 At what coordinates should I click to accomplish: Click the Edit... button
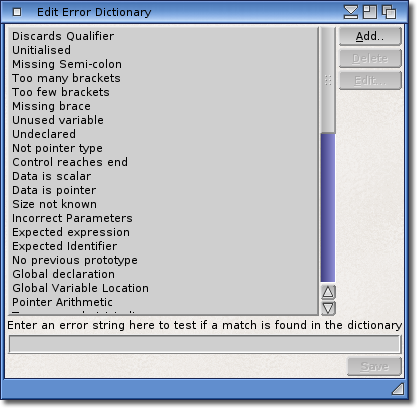point(370,80)
